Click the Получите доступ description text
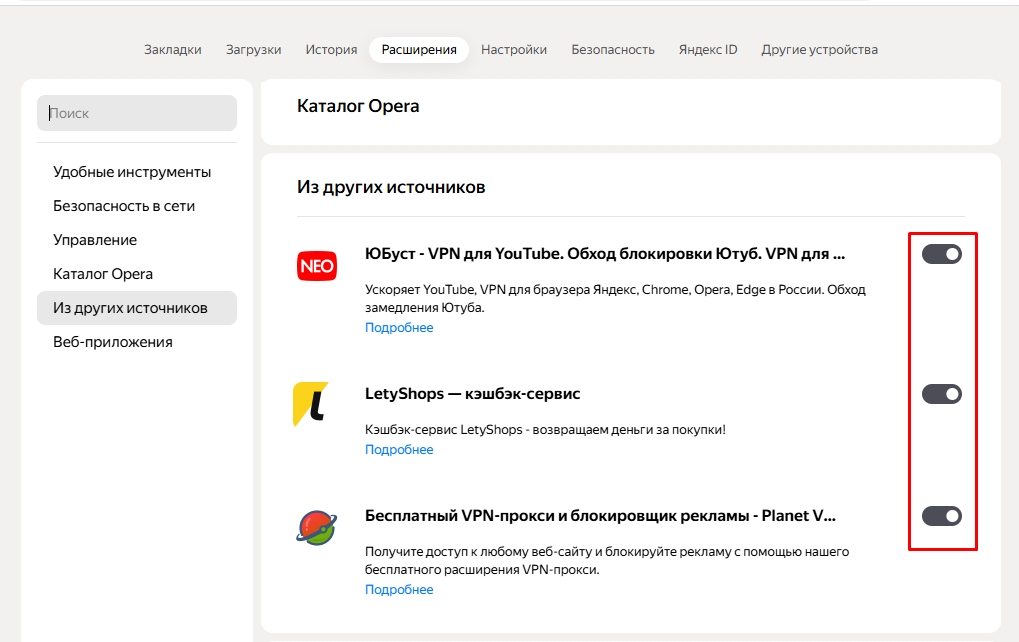This screenshot has width=1019, height=642. [x=607, y=561]
